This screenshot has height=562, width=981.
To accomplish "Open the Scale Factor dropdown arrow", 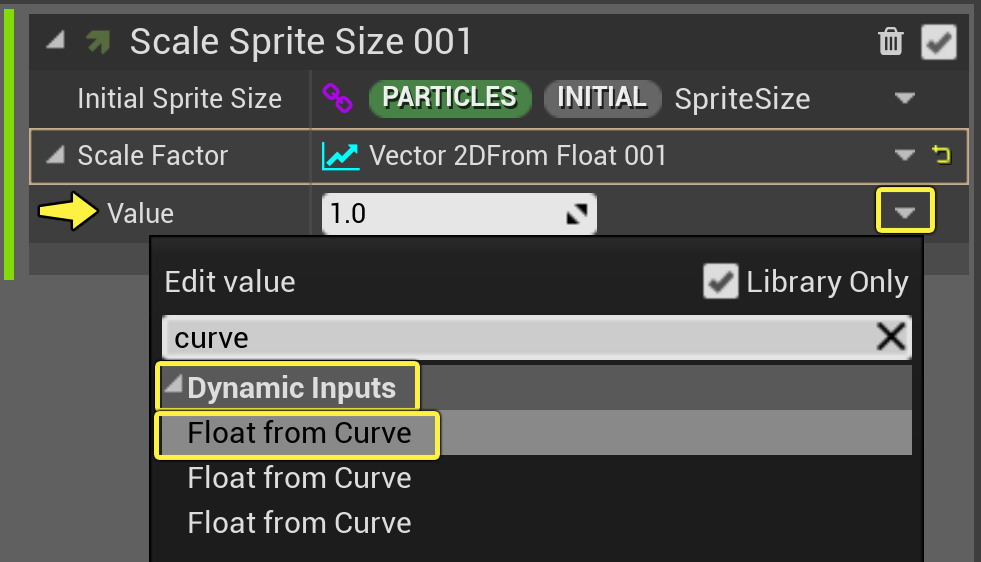I will pyautogui.click(x=905, y=156).
